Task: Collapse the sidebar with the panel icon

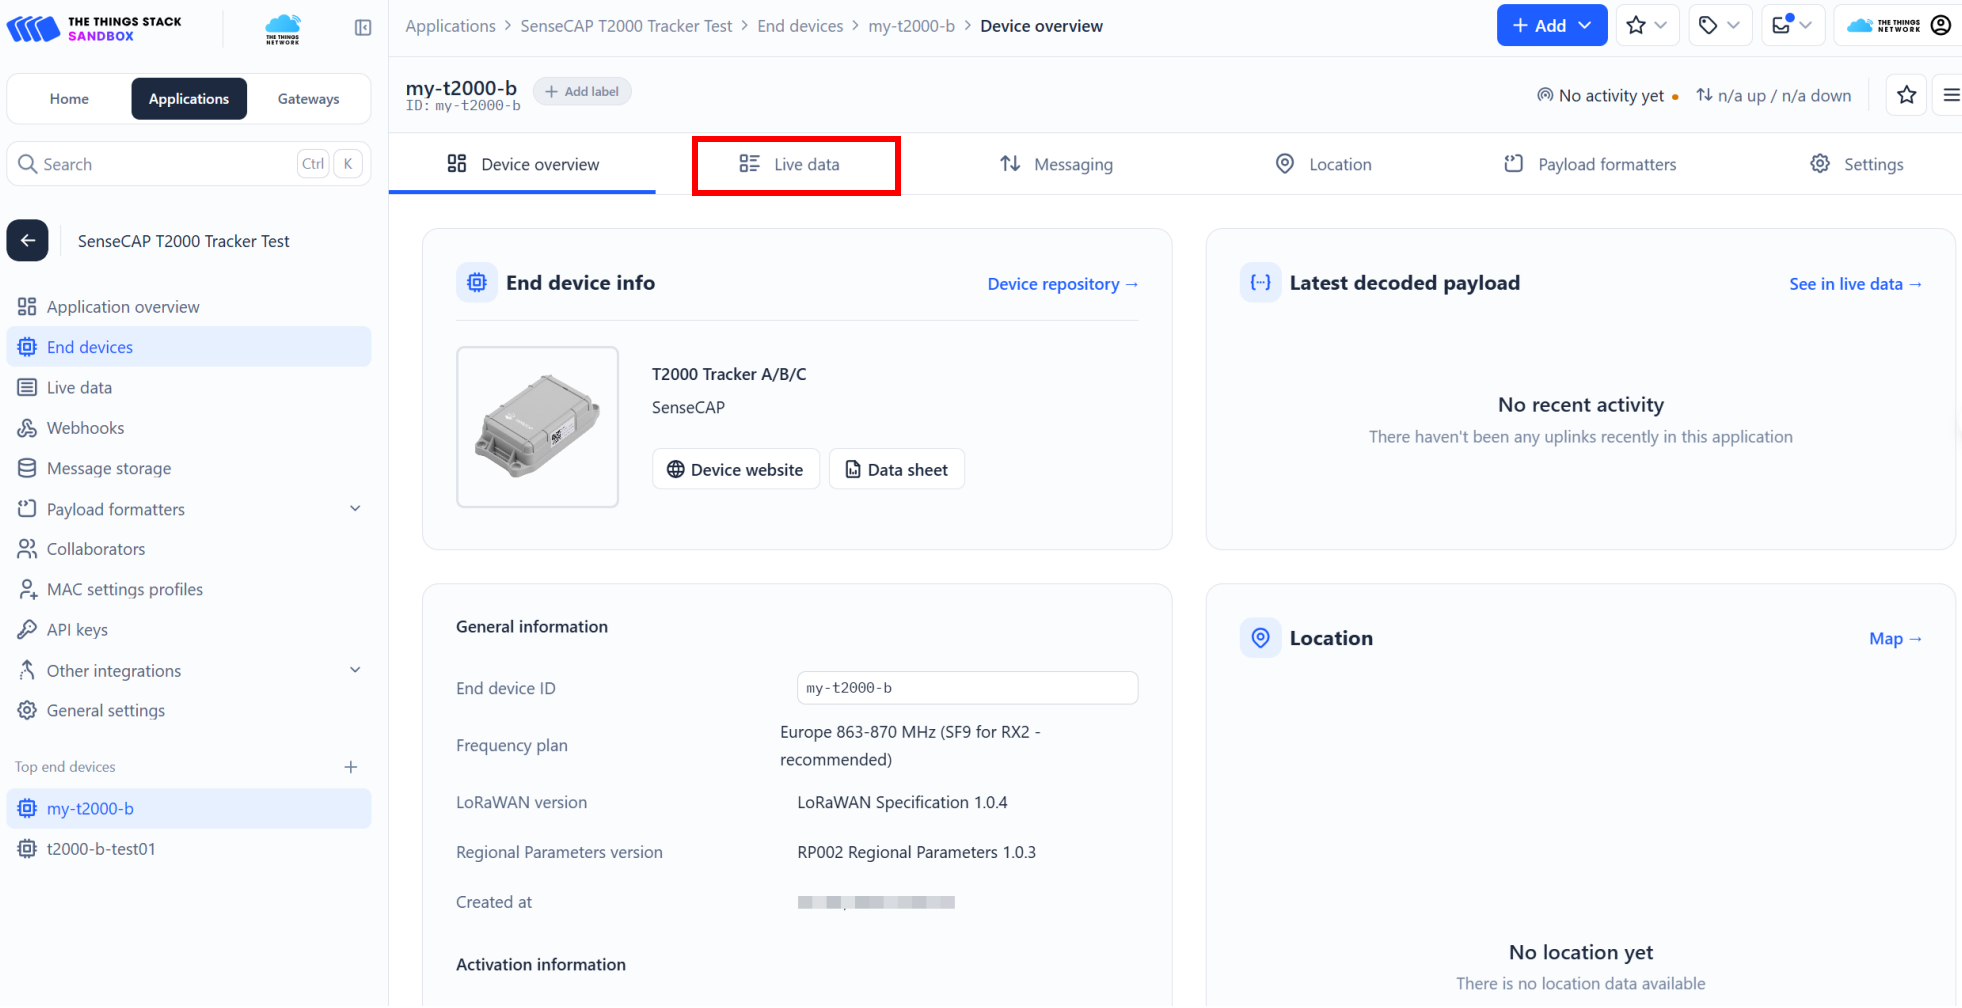Action: pyautogui.click(x=363, y=28)
